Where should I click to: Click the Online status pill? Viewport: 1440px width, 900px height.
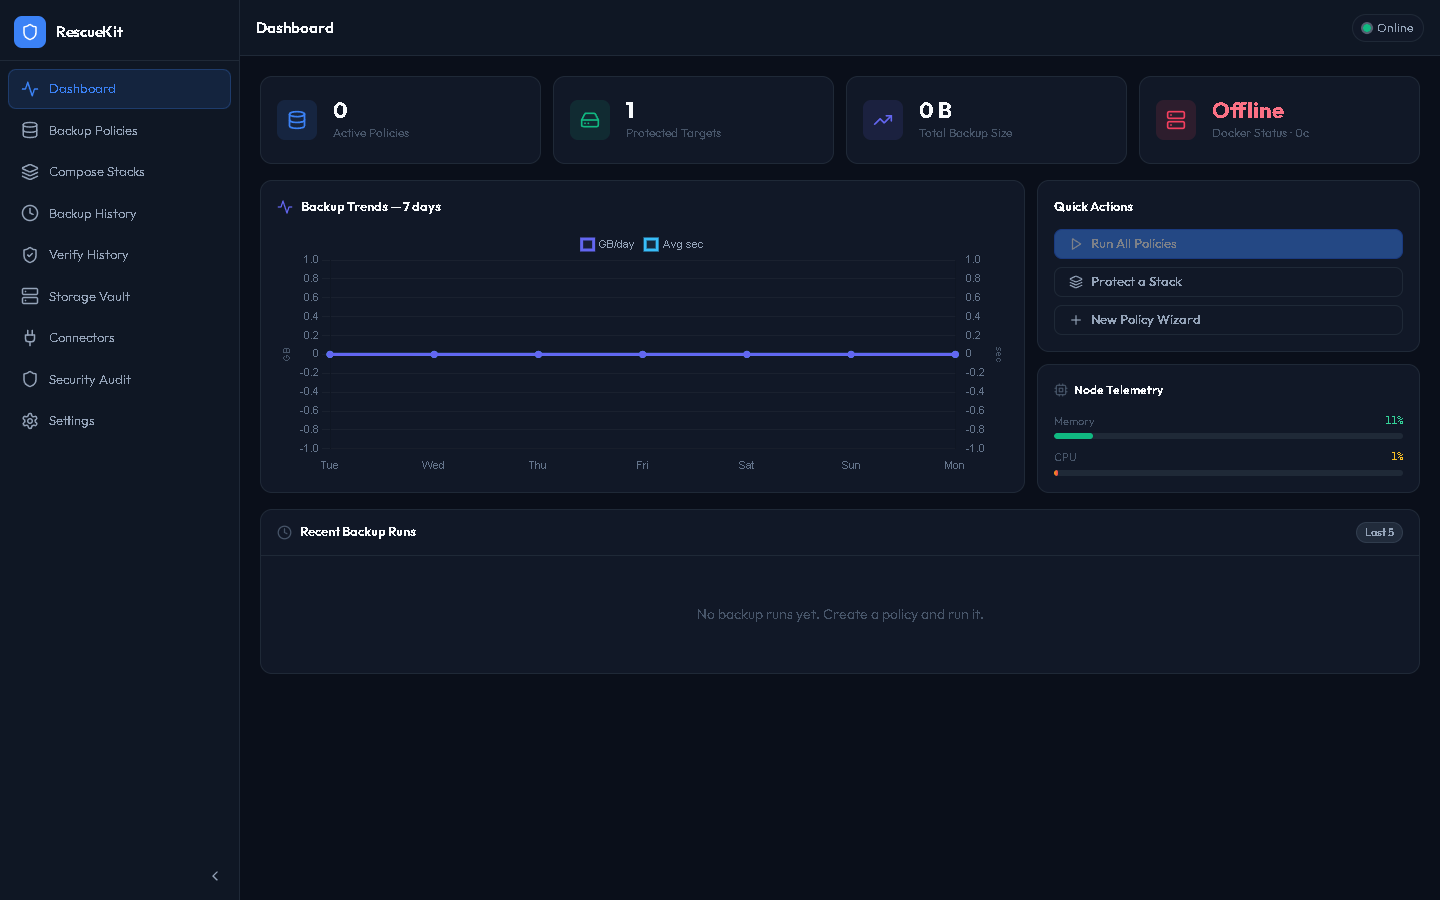tap(1387, 28)
